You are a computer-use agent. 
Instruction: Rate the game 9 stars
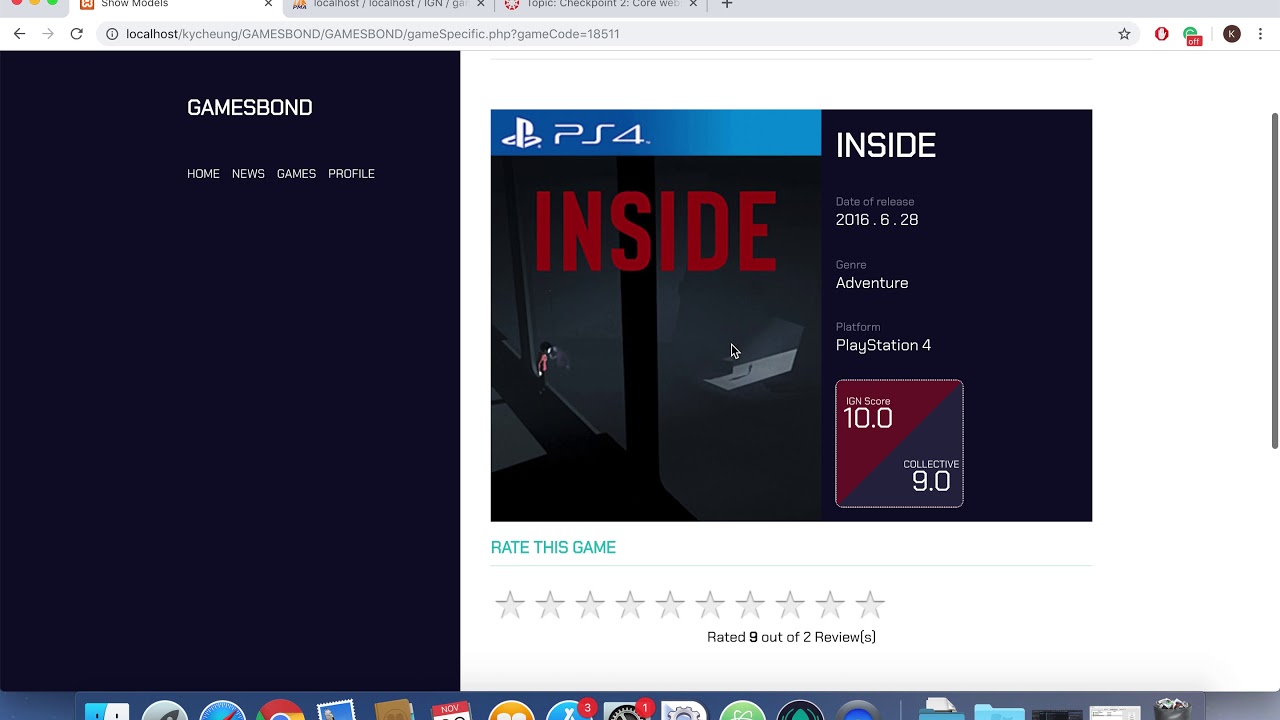[x=830, y=604]
